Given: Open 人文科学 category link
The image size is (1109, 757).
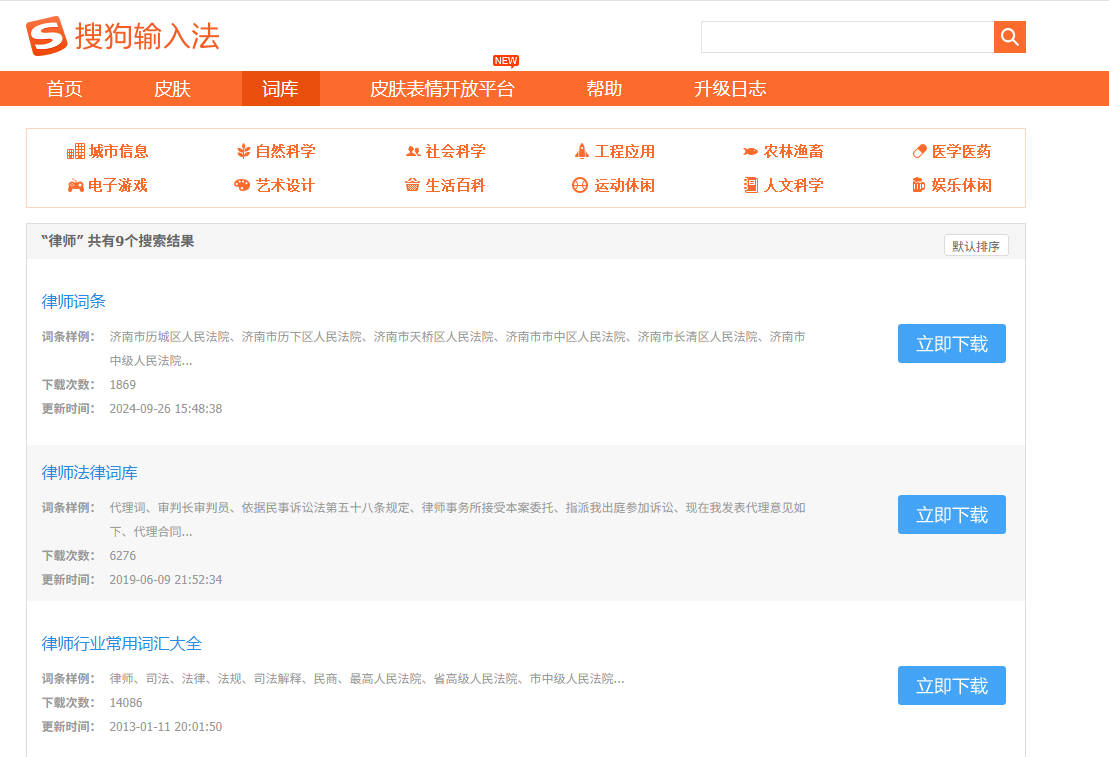Looking at the screenshot, I should 794,185.
